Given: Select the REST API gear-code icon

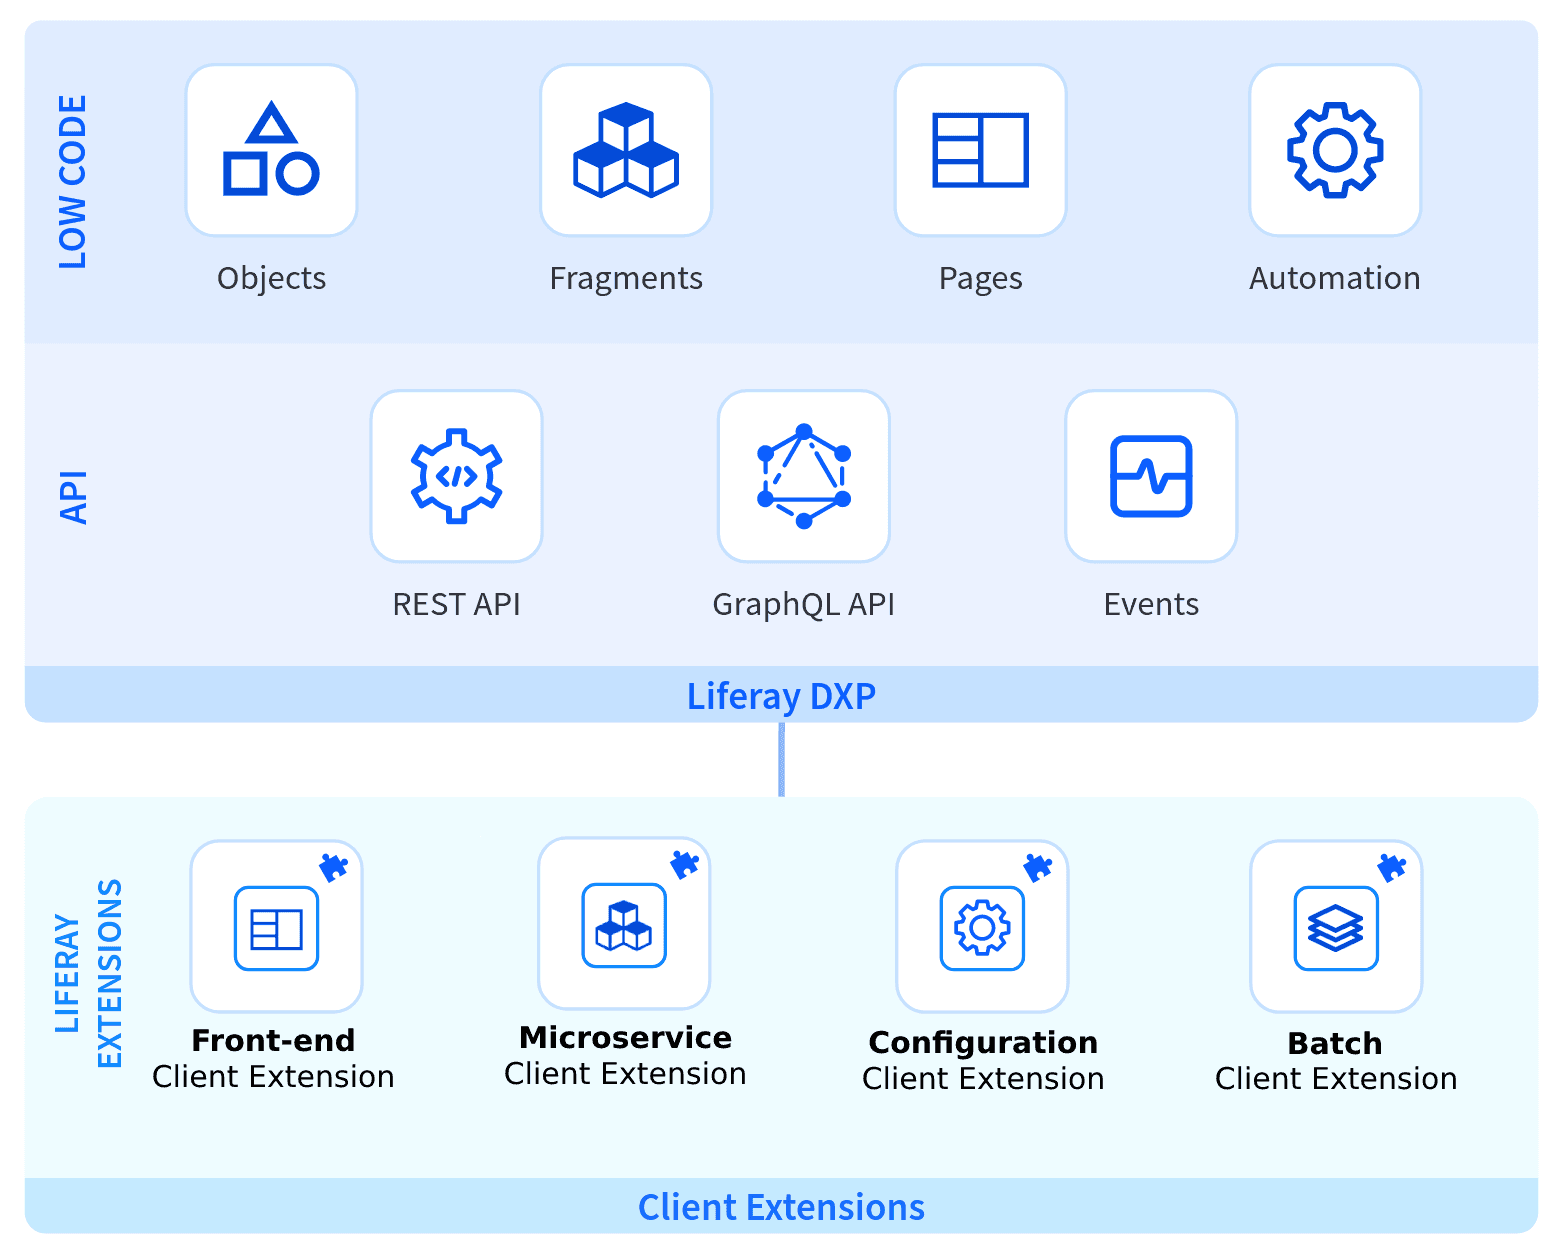Looking at the screenshot, I should 457,476.
